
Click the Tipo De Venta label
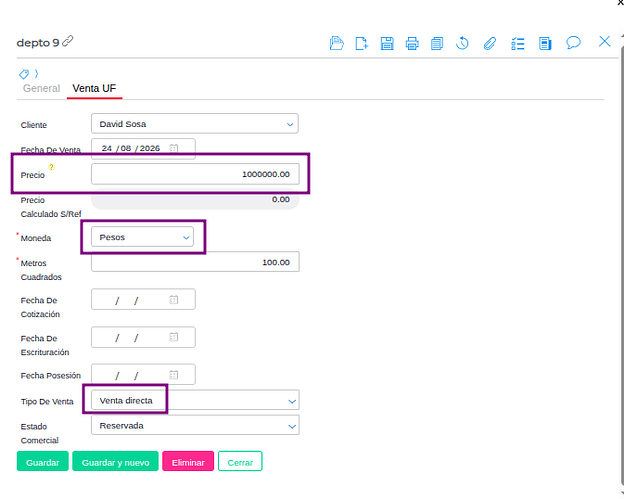pyautogui.click(x=47, y=402)
